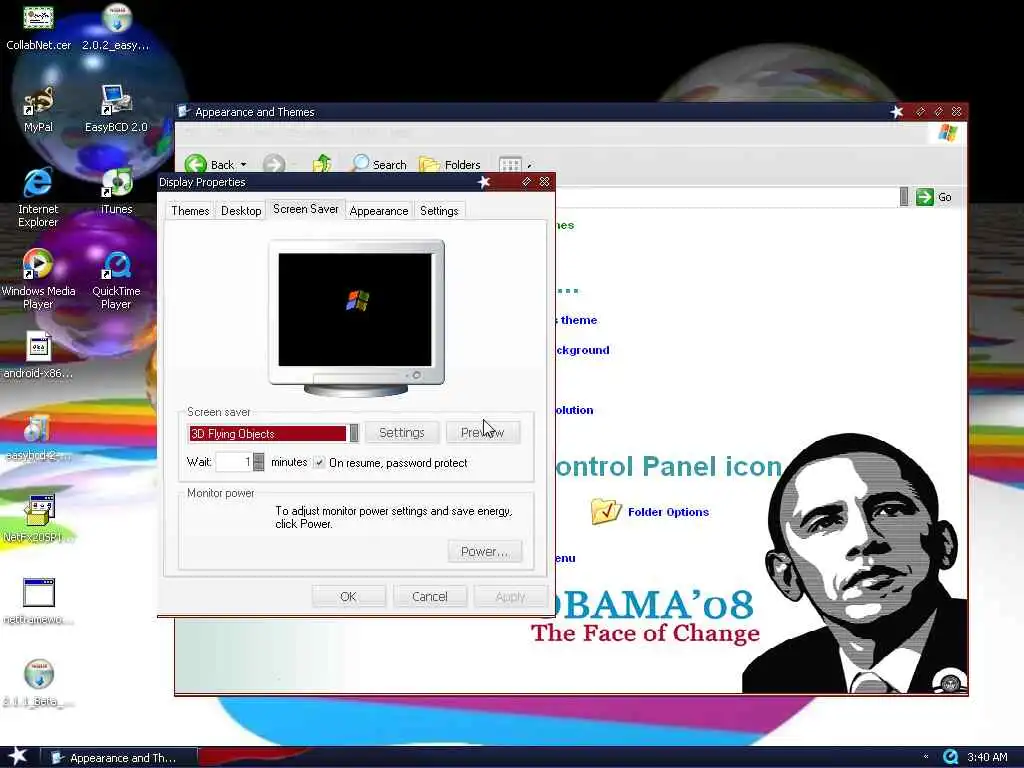Click the Forward arrow in explorer toolbar
Viewport: 1024px width, 768px height.
[274, 164]
